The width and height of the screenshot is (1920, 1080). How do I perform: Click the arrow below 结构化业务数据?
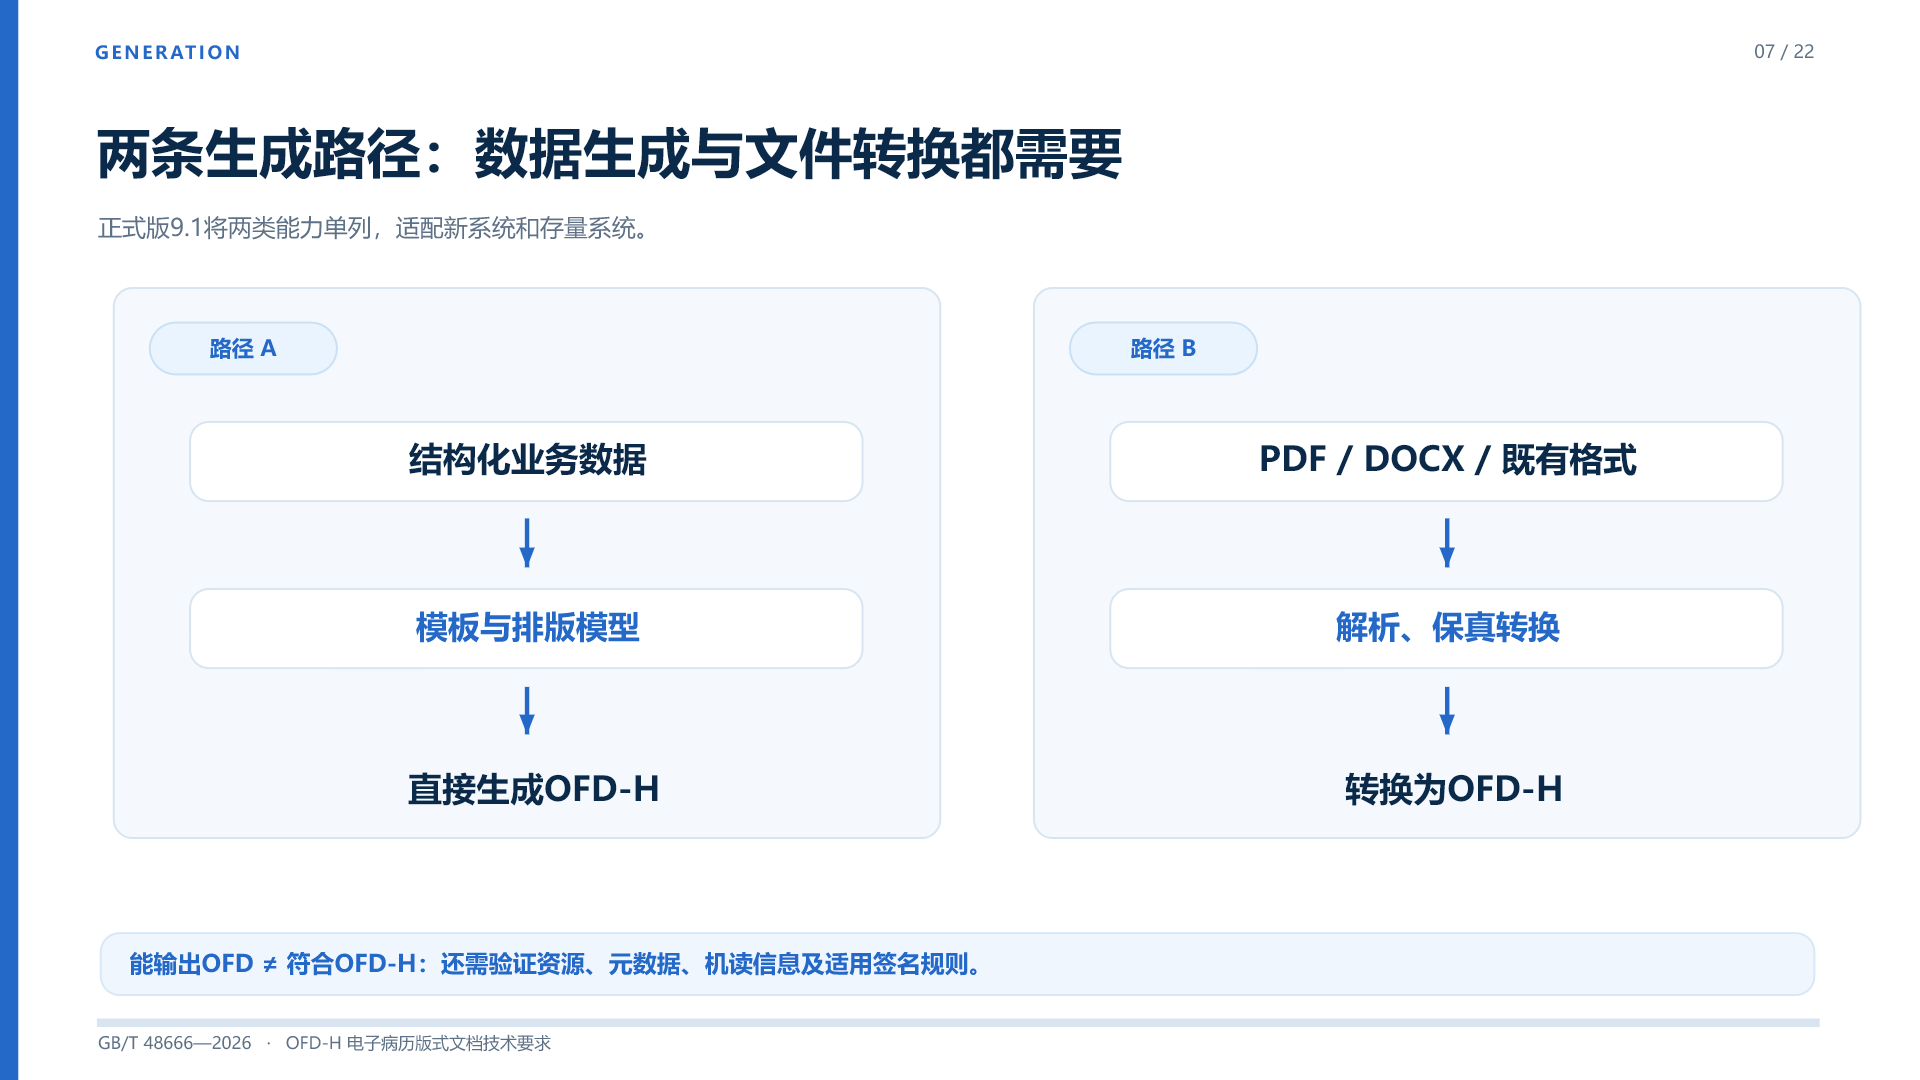click(527, 543)
